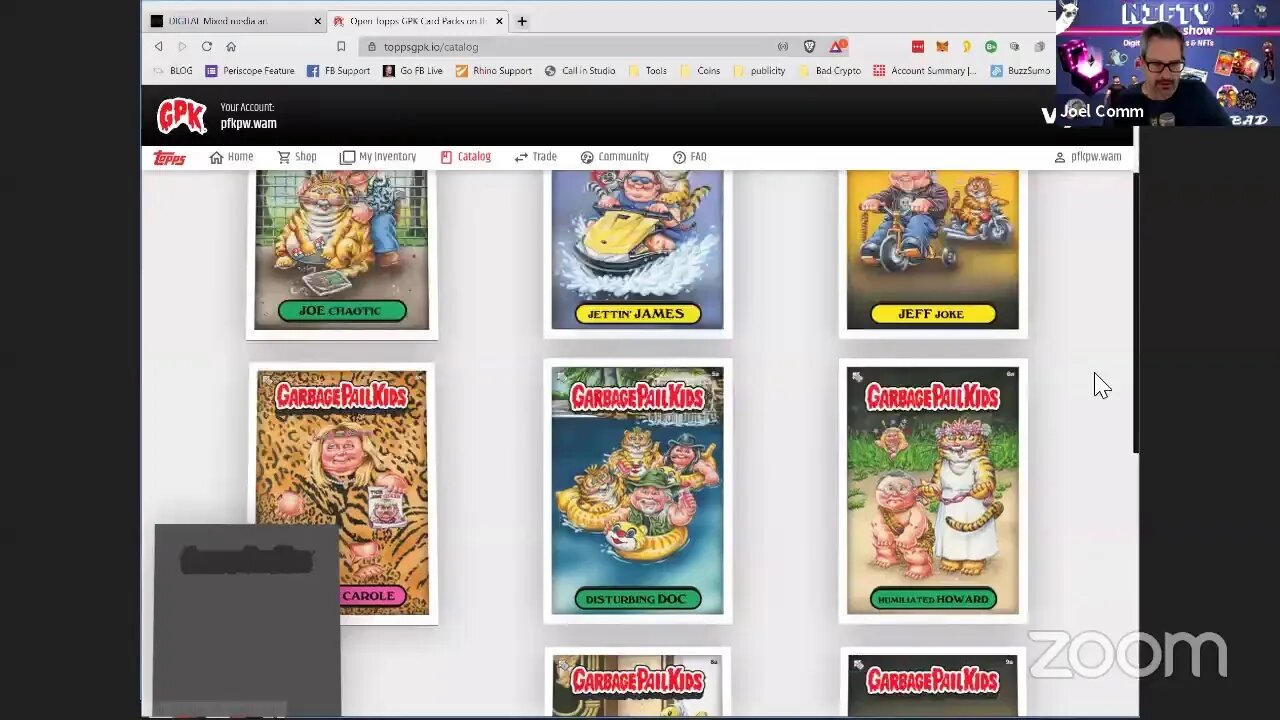This screenshot has height=720, width=1280.
Task: Open the Go FB Live bookmark
Action: pyautogui.click(x=413, y=71)
